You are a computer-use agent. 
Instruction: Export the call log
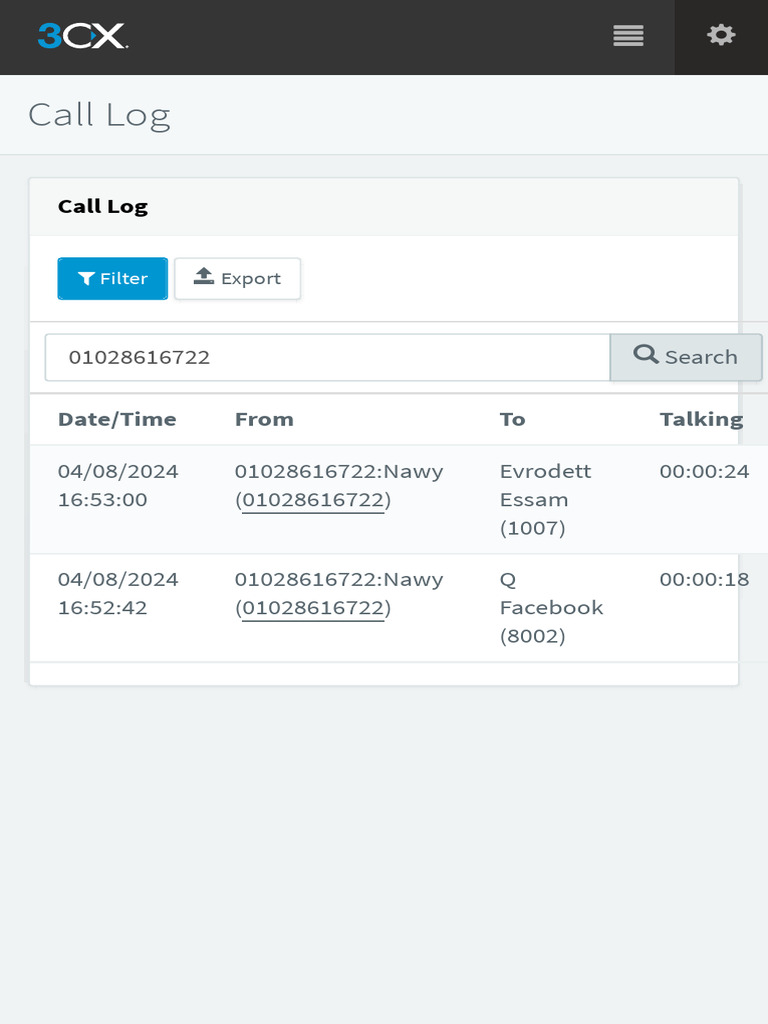pyautogui.click(x=237, y=279)
